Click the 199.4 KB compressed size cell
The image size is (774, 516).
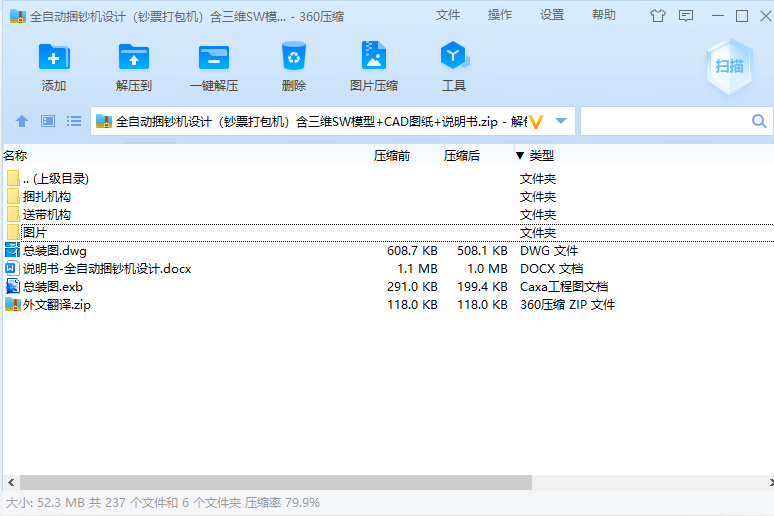(x=482, y=287)
